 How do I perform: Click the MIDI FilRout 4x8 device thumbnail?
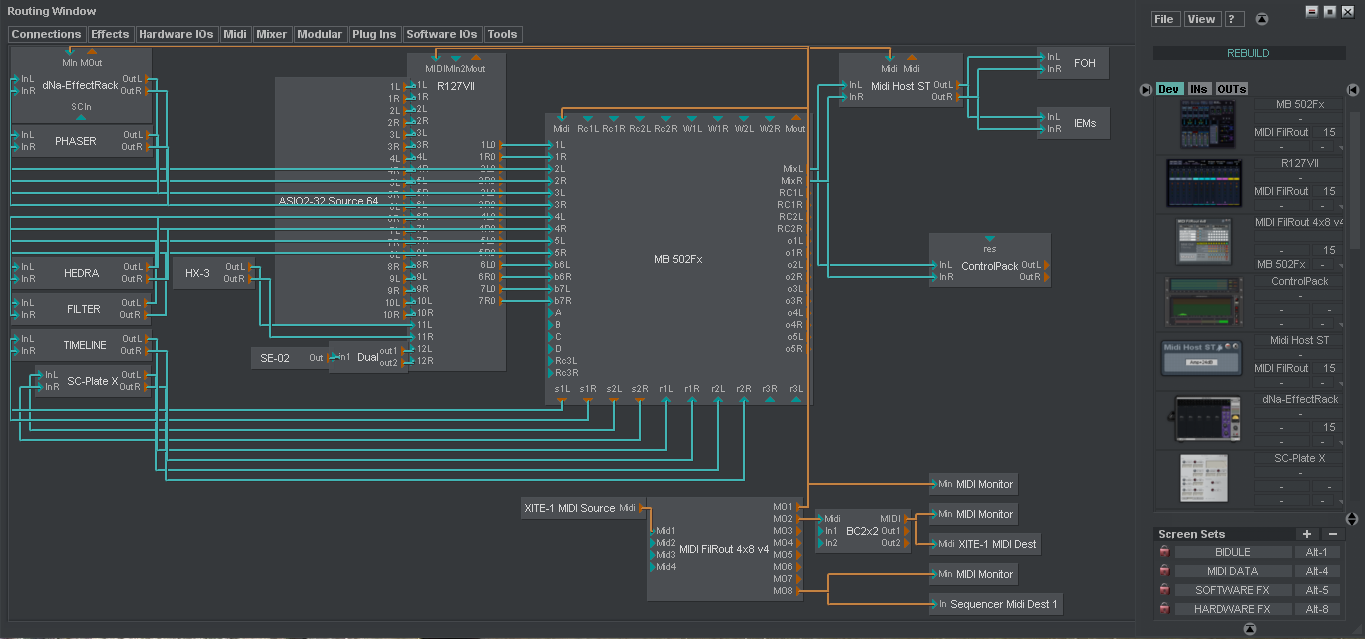[1204, 241]
